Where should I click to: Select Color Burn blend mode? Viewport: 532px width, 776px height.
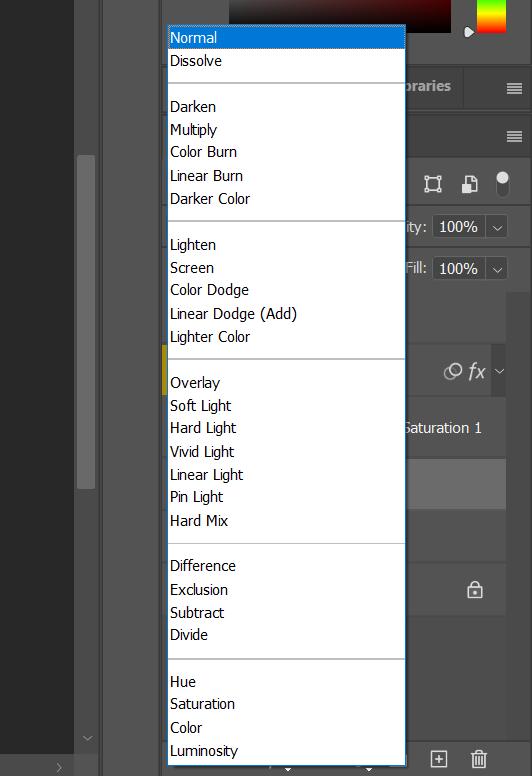pos(287,152)
